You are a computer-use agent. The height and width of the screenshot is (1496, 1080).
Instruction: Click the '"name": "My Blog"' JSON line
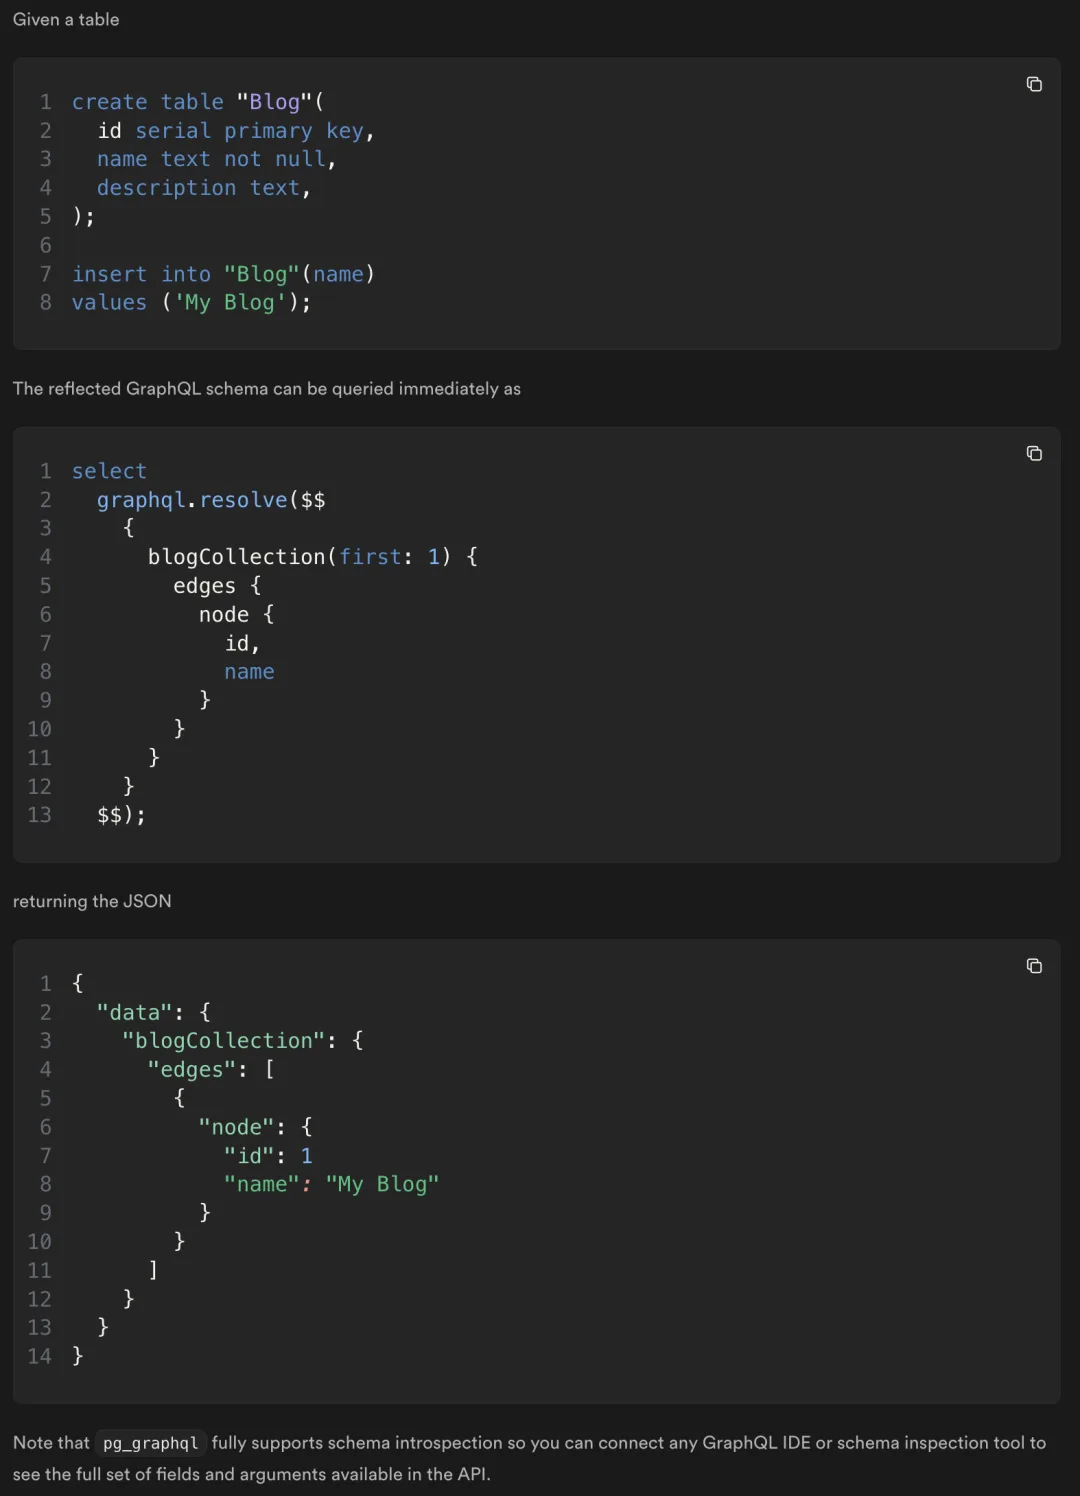331,1184
